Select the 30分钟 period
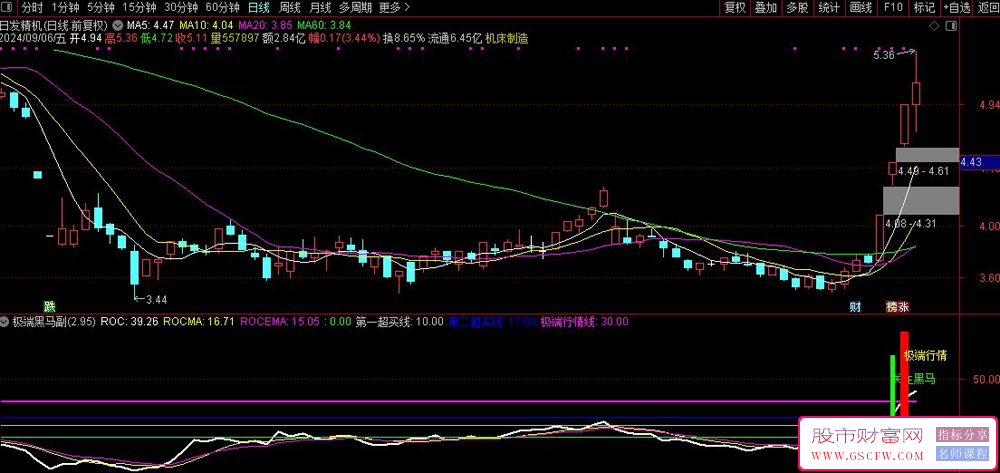The image size is (1000, 473). tap(180, 8)
